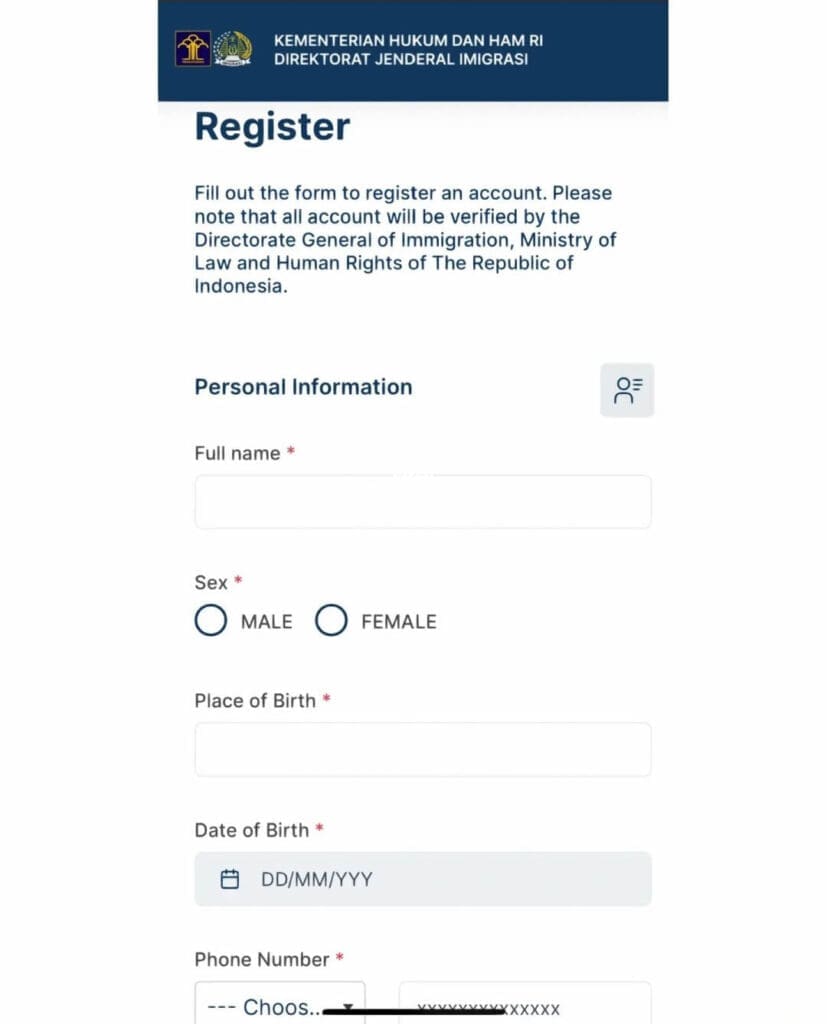Click the Kementerian Hukum dan HAM RI title

(x=408, y=41)
